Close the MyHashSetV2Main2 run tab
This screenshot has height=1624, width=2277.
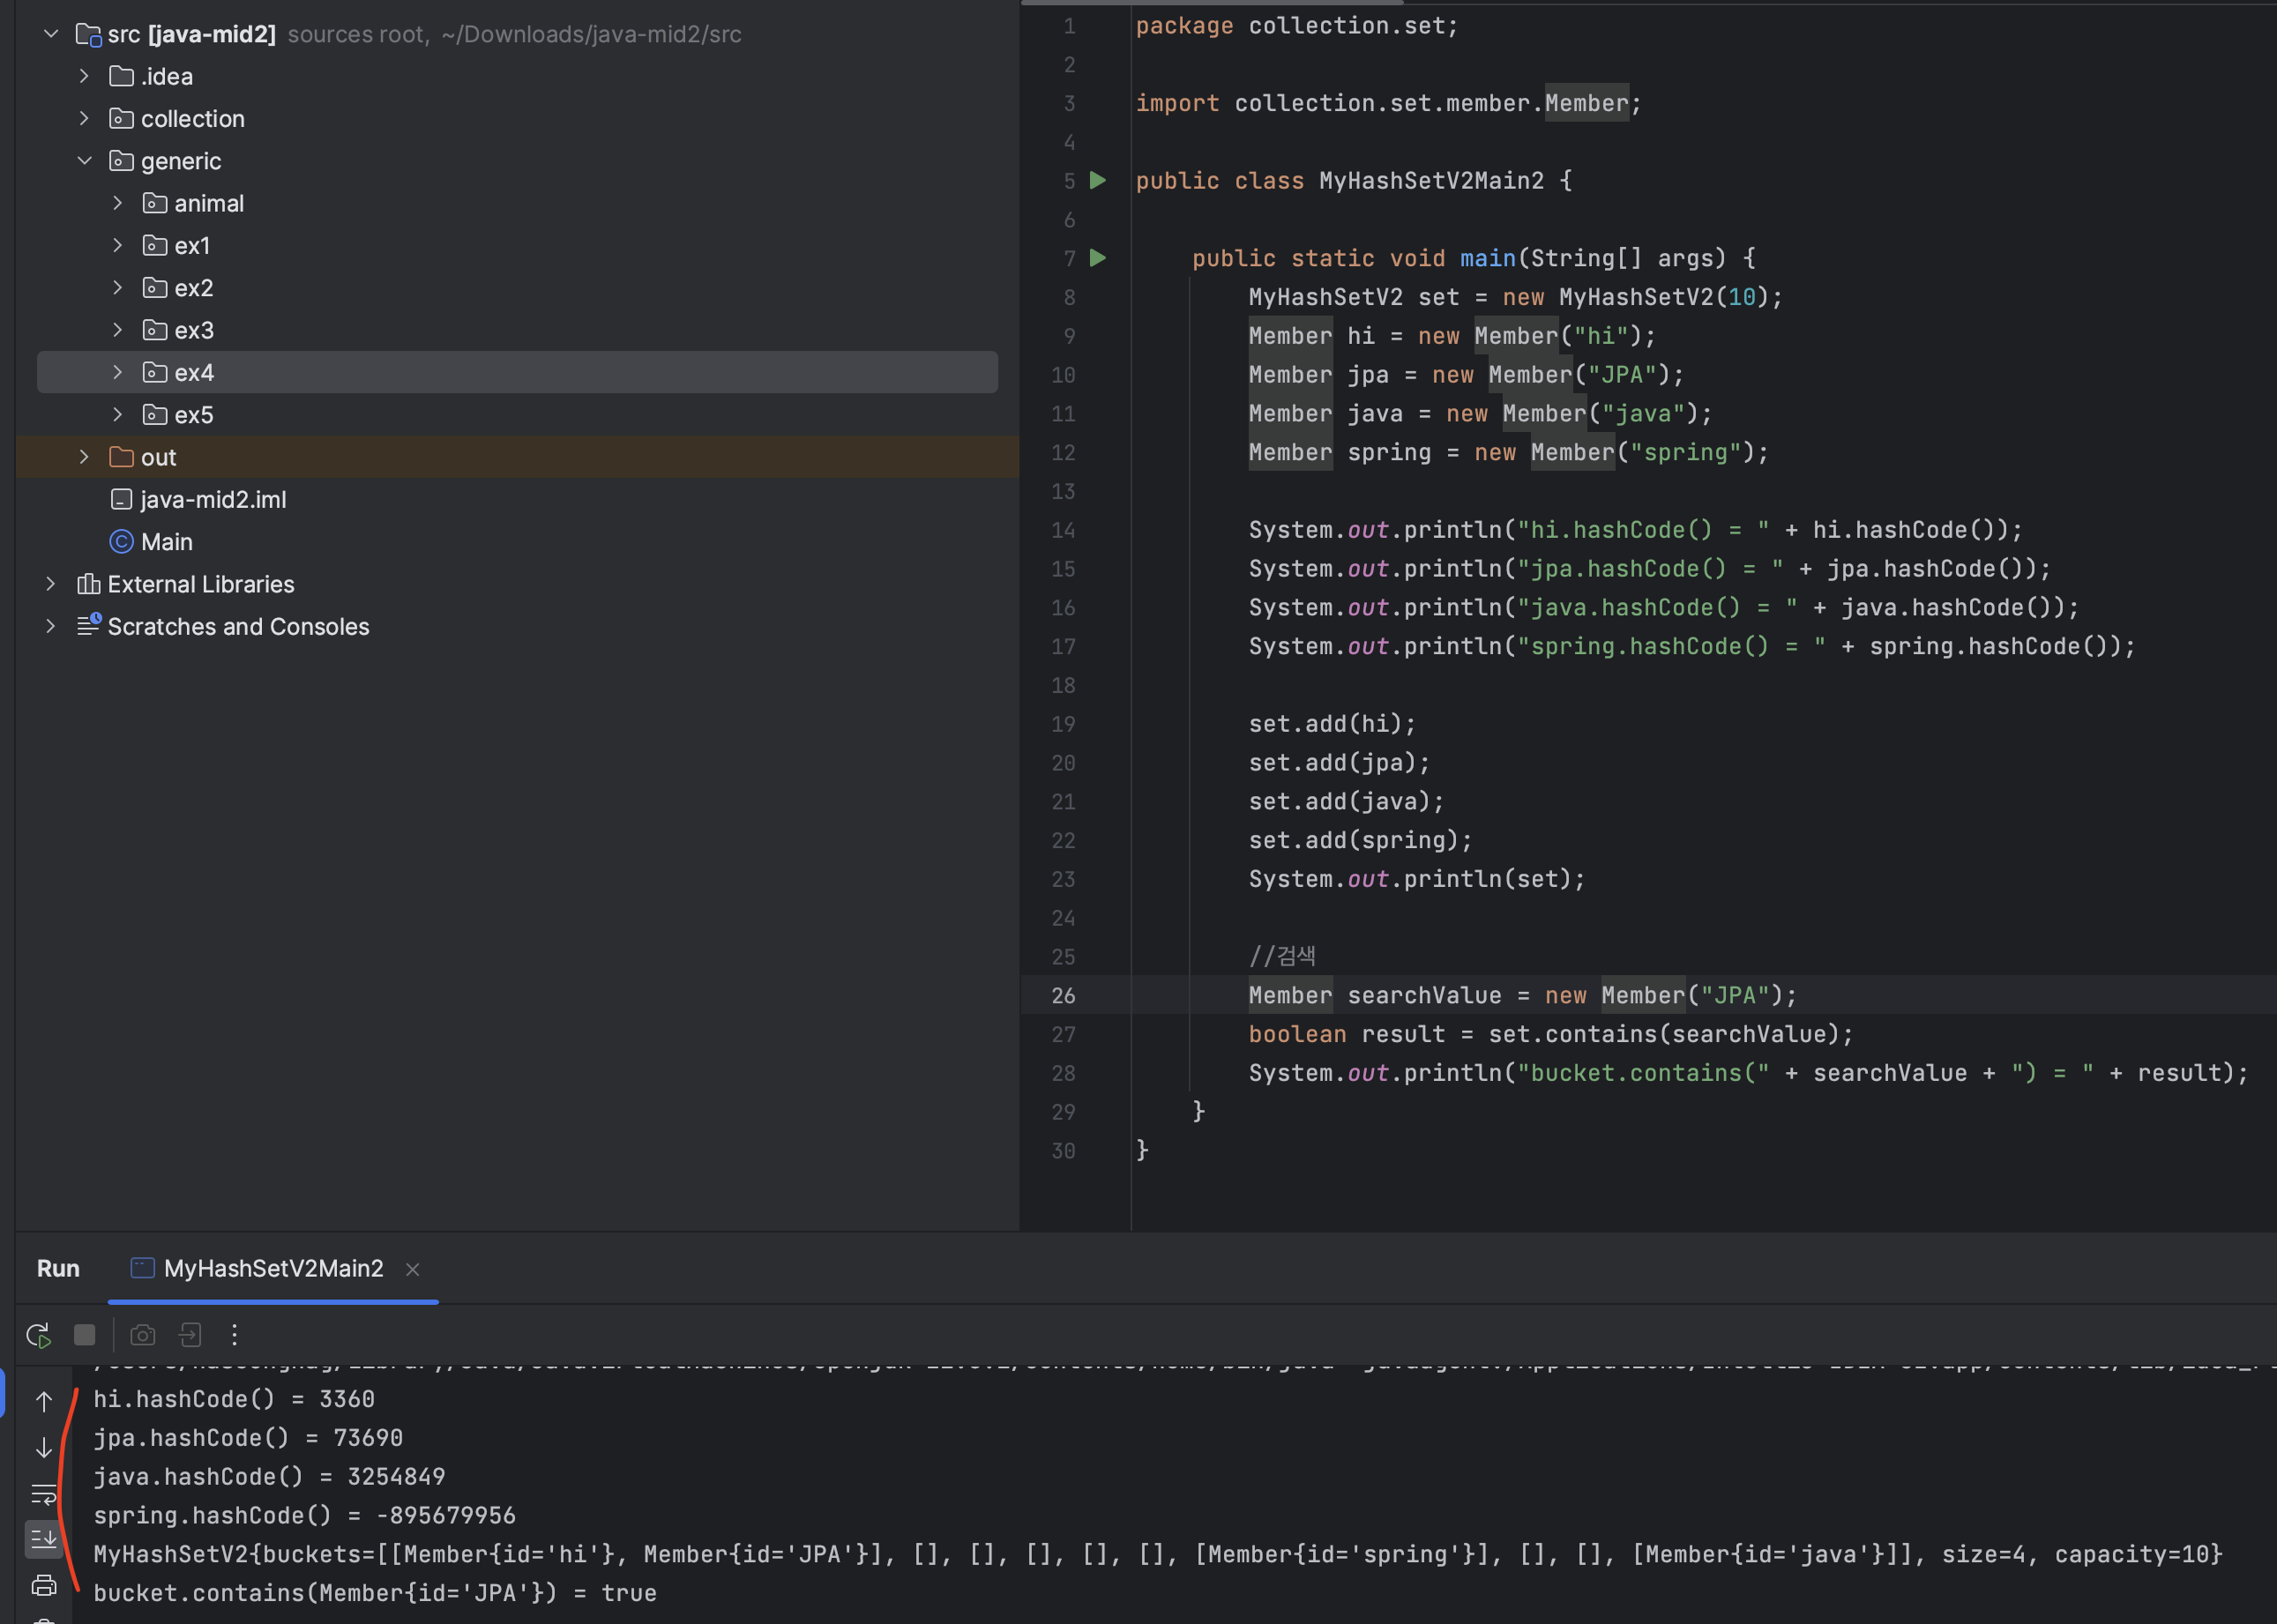click(412, 1269)
